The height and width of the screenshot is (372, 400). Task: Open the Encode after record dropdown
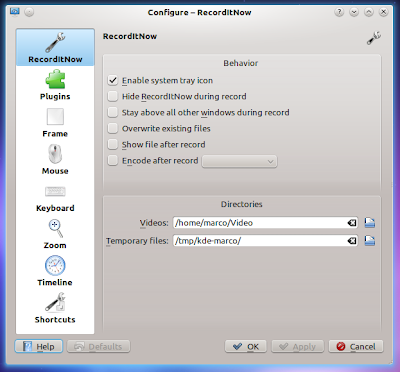coord(239,161)
